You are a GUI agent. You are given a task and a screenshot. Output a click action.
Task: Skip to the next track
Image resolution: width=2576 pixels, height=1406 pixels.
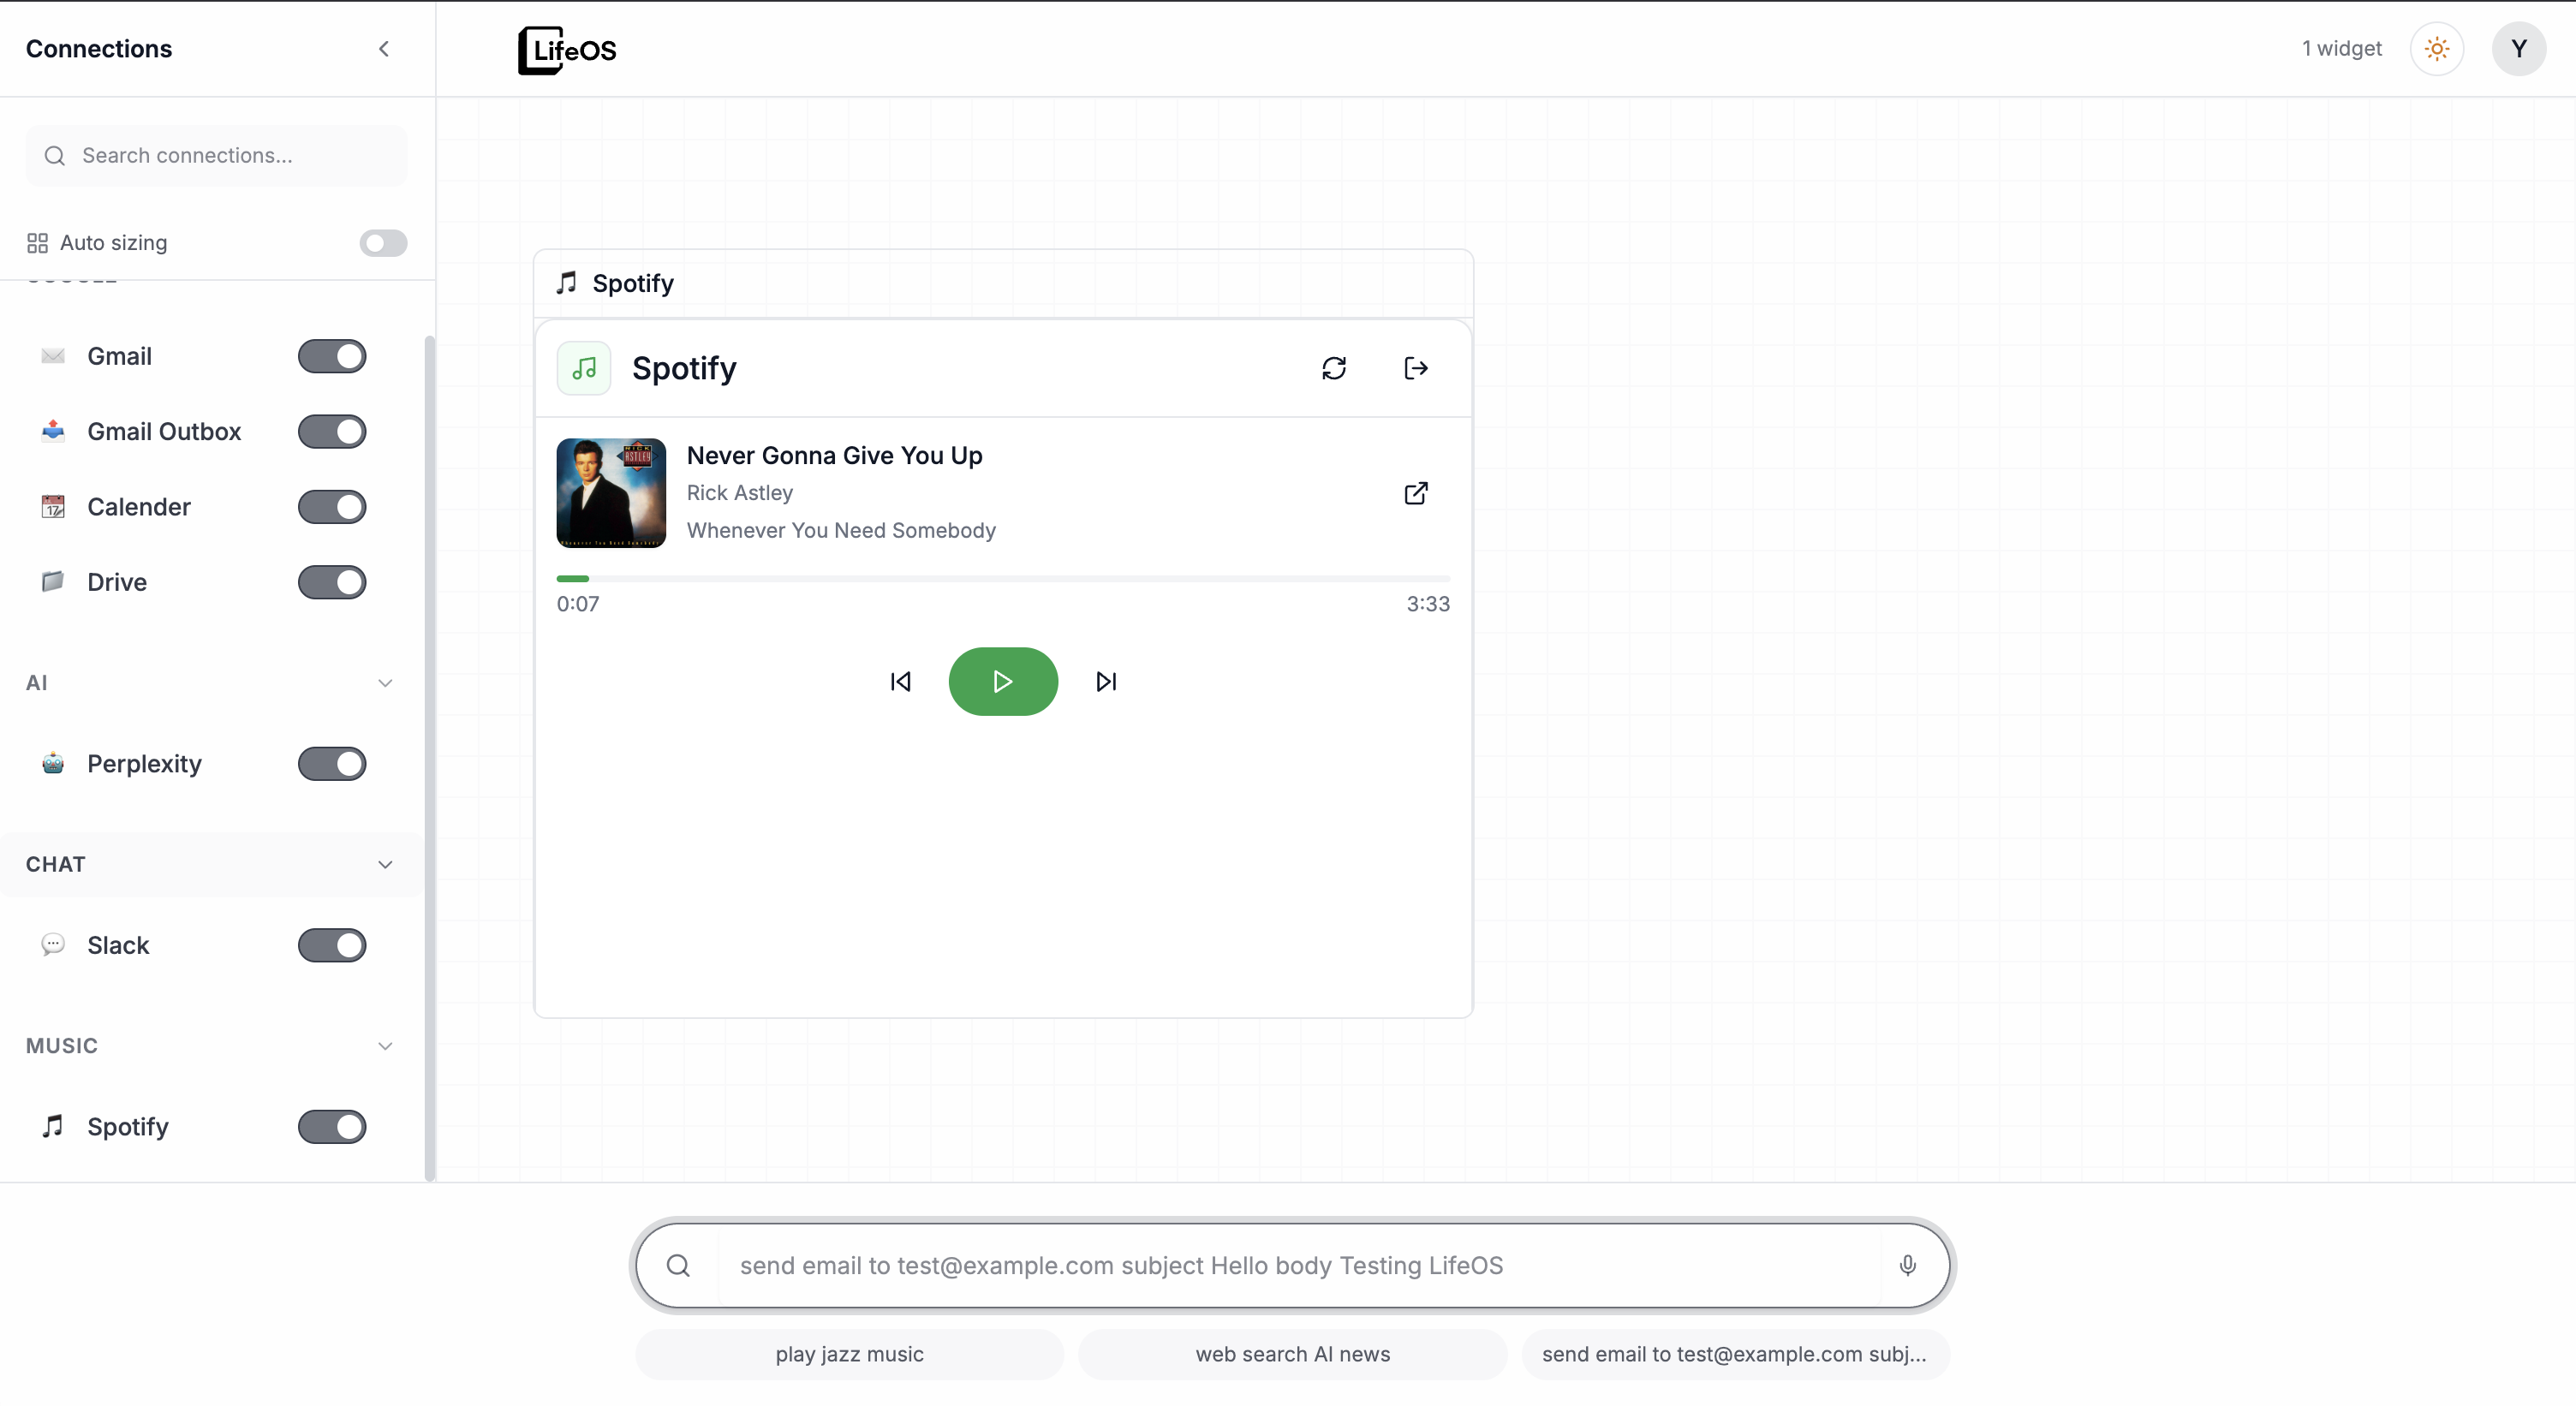(x=1106, y=681)
